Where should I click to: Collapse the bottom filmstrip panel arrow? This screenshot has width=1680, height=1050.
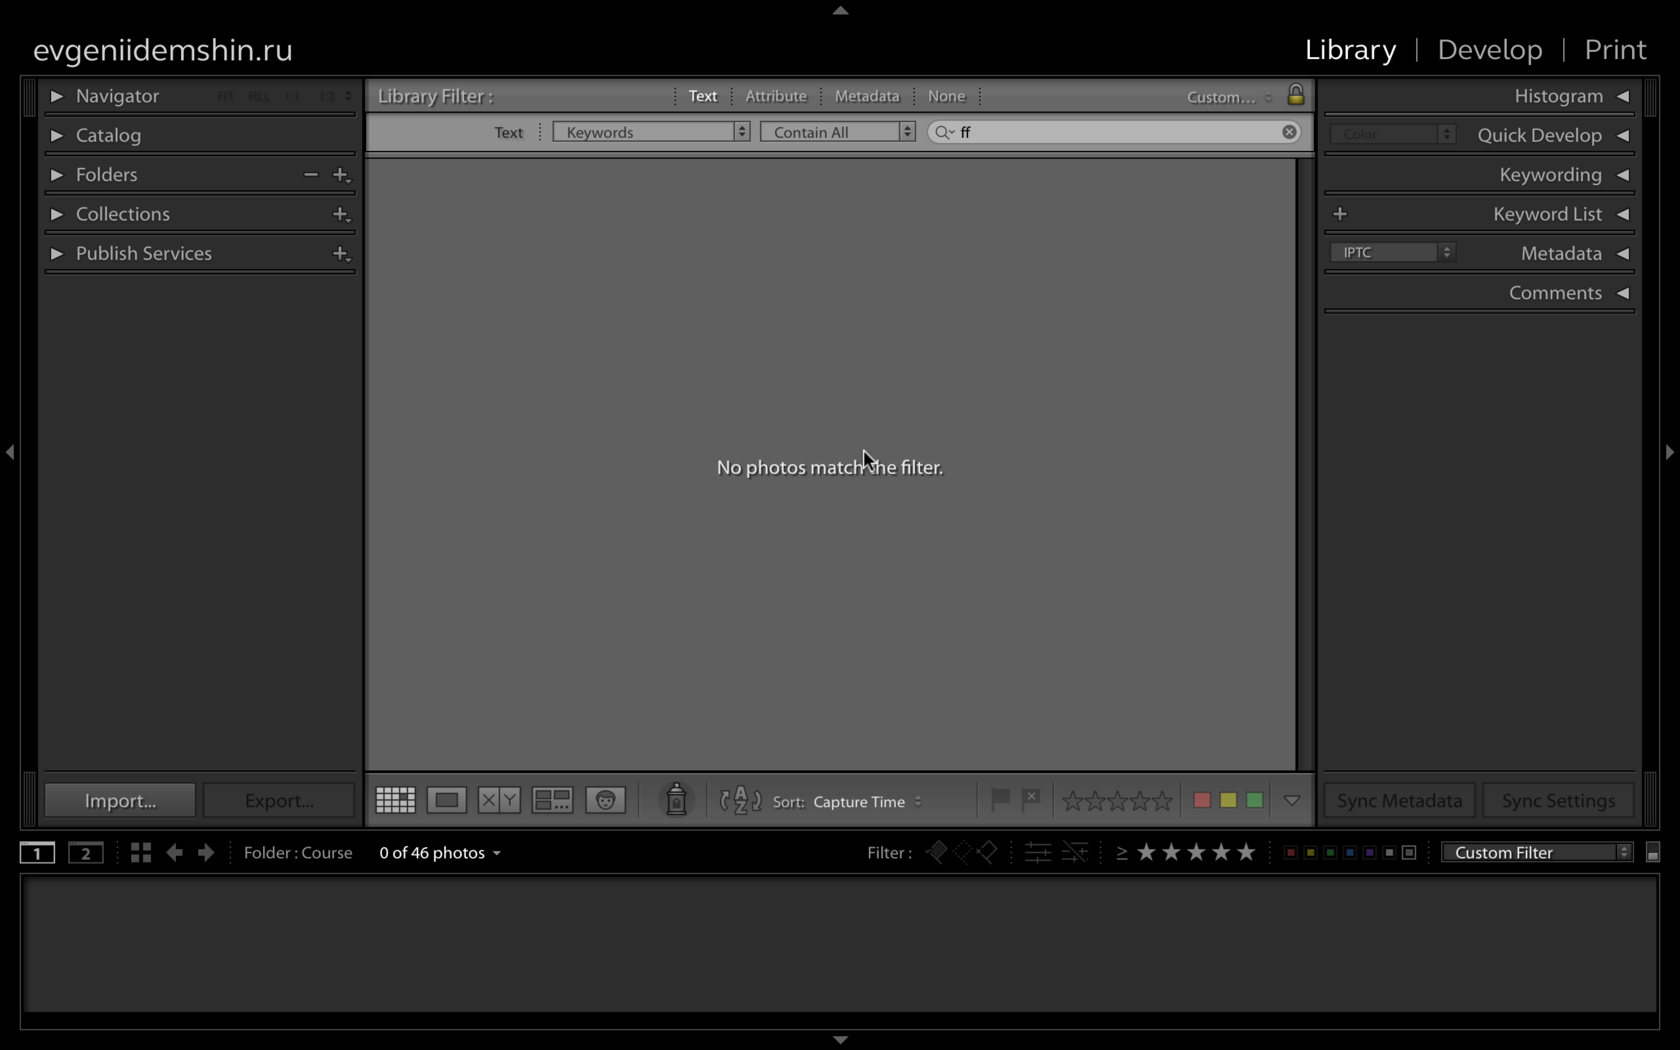coord(840,1040)
